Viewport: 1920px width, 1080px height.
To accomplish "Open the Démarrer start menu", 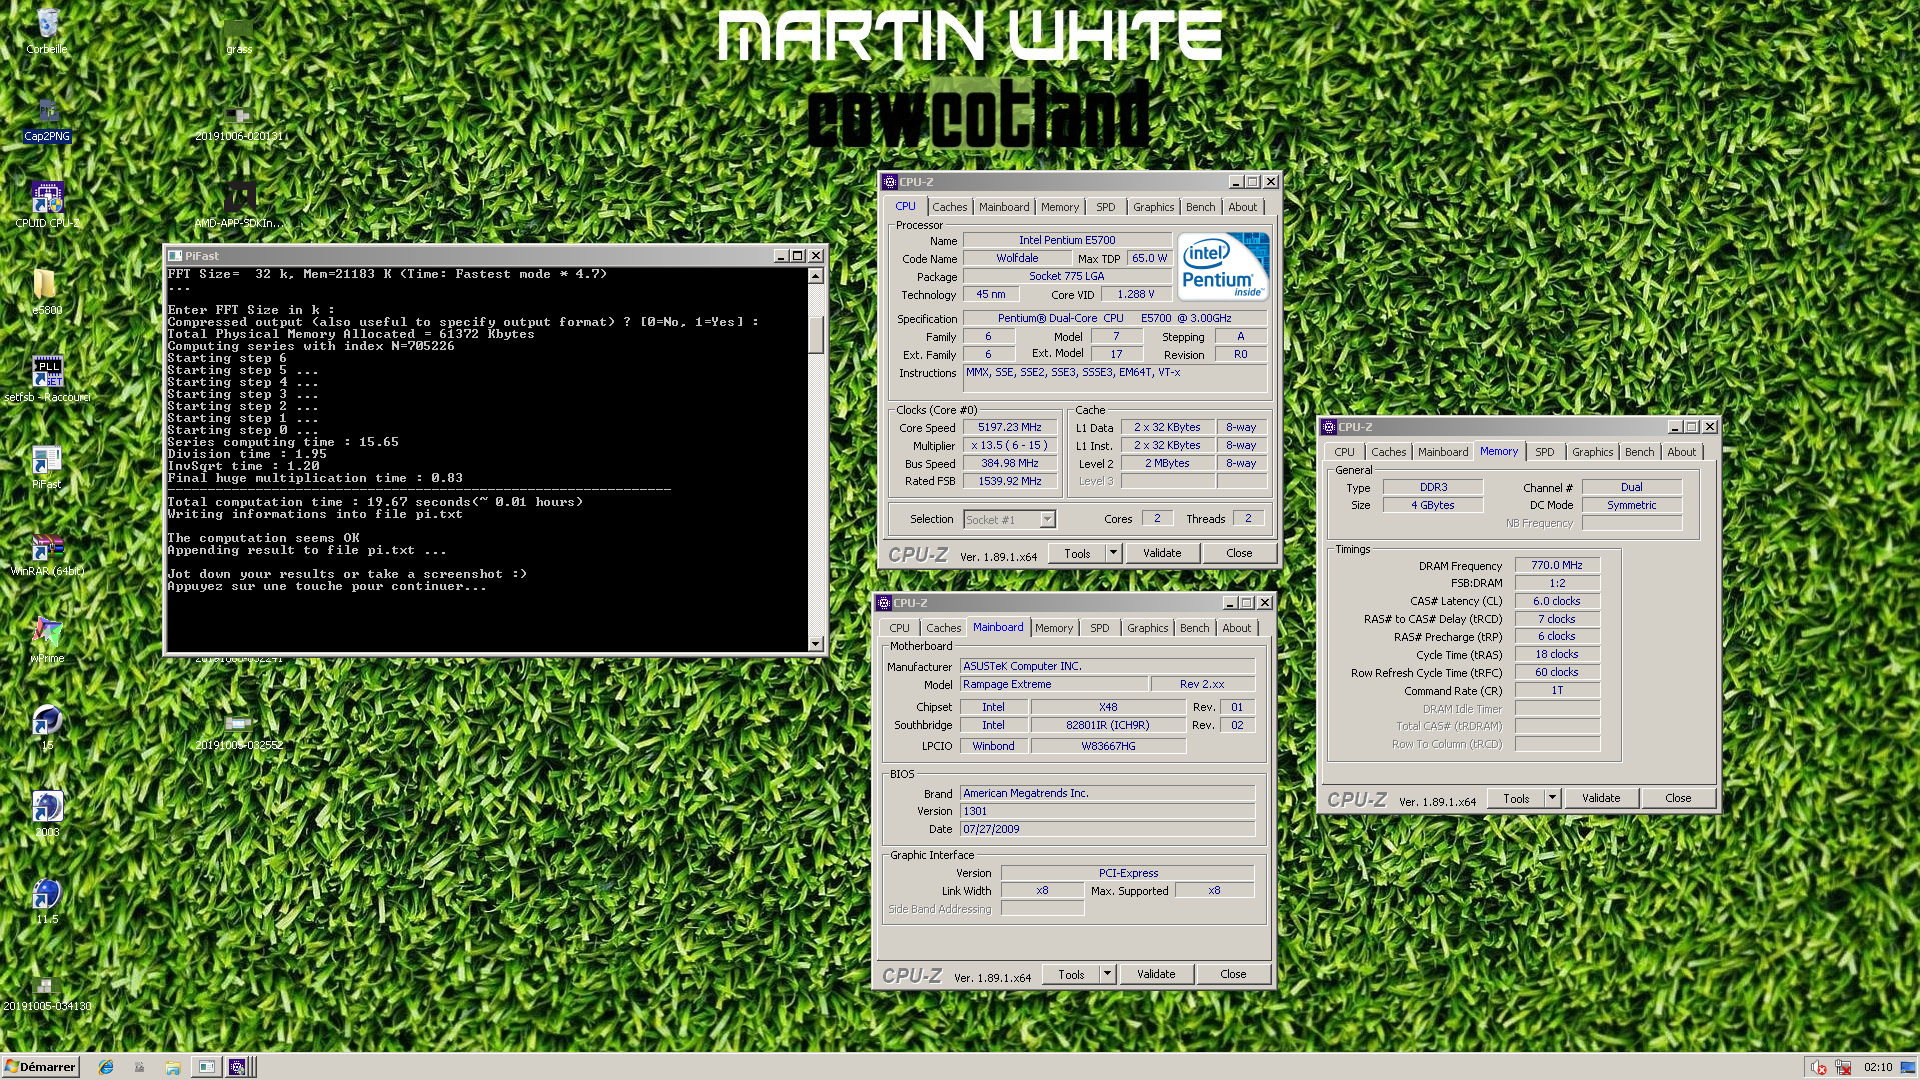I will (x=41, y=1067).
